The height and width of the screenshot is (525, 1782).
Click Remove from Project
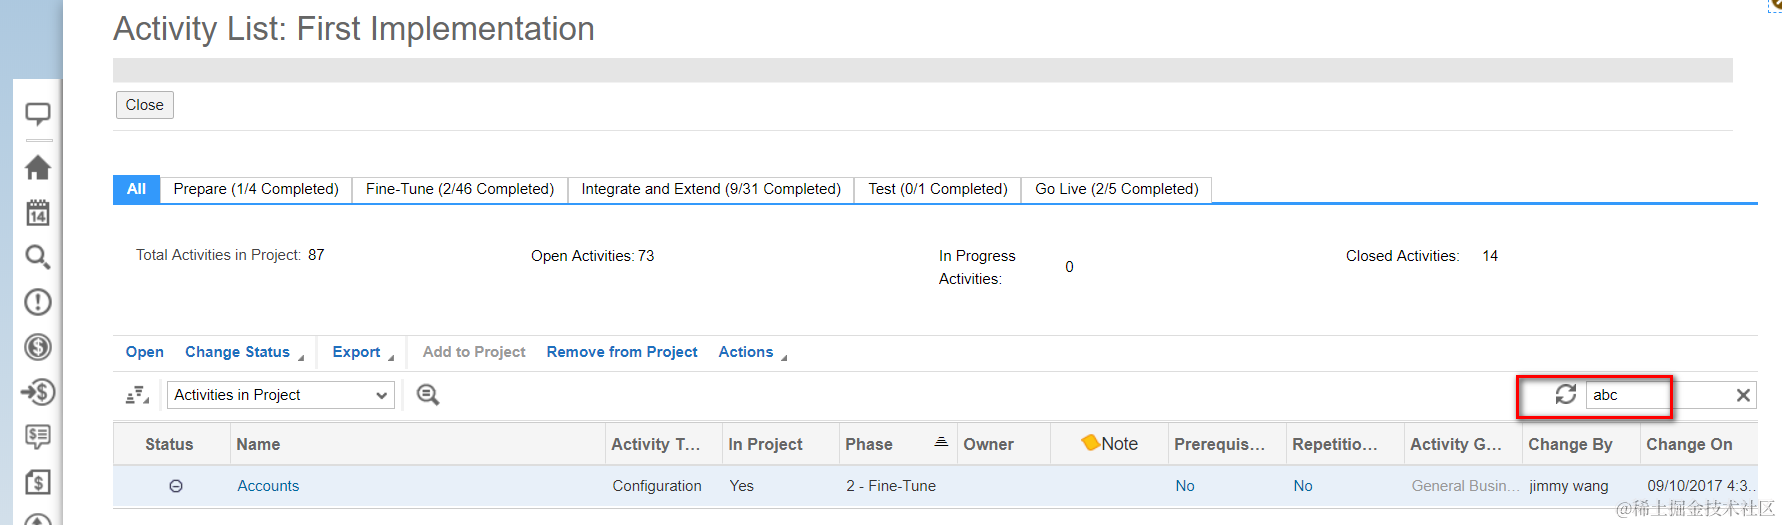click(622, 352)
